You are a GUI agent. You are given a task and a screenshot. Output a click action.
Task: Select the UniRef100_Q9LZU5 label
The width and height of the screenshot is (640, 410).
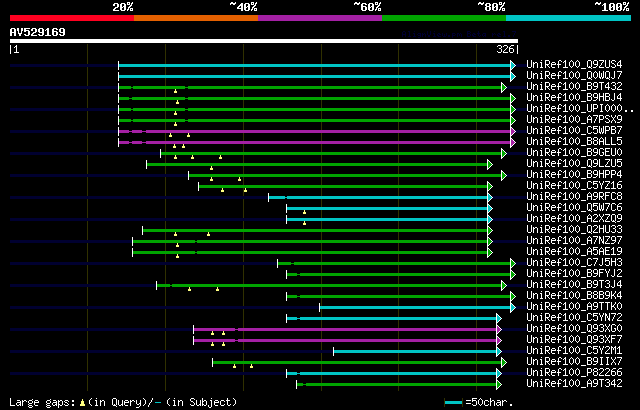pyautogui.click(x=574, y=164)
